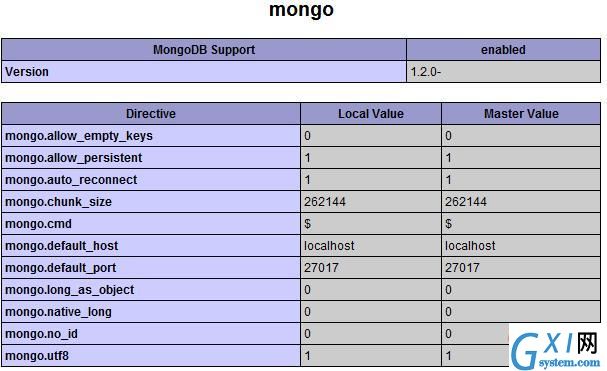Viewport: 607px width, 371px height.
Task: Click the Master Value column header
Action: coord(521,113)
